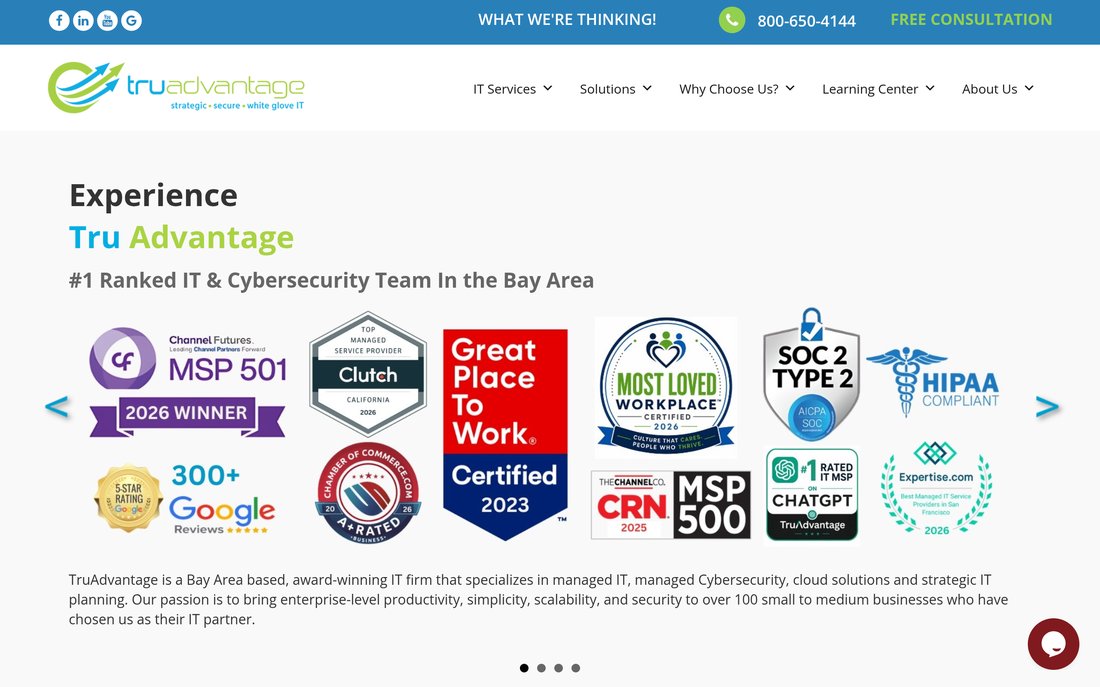1100x687 pixels.
Task: Go to previous slide arrow
Action: [x=57, y=407]
